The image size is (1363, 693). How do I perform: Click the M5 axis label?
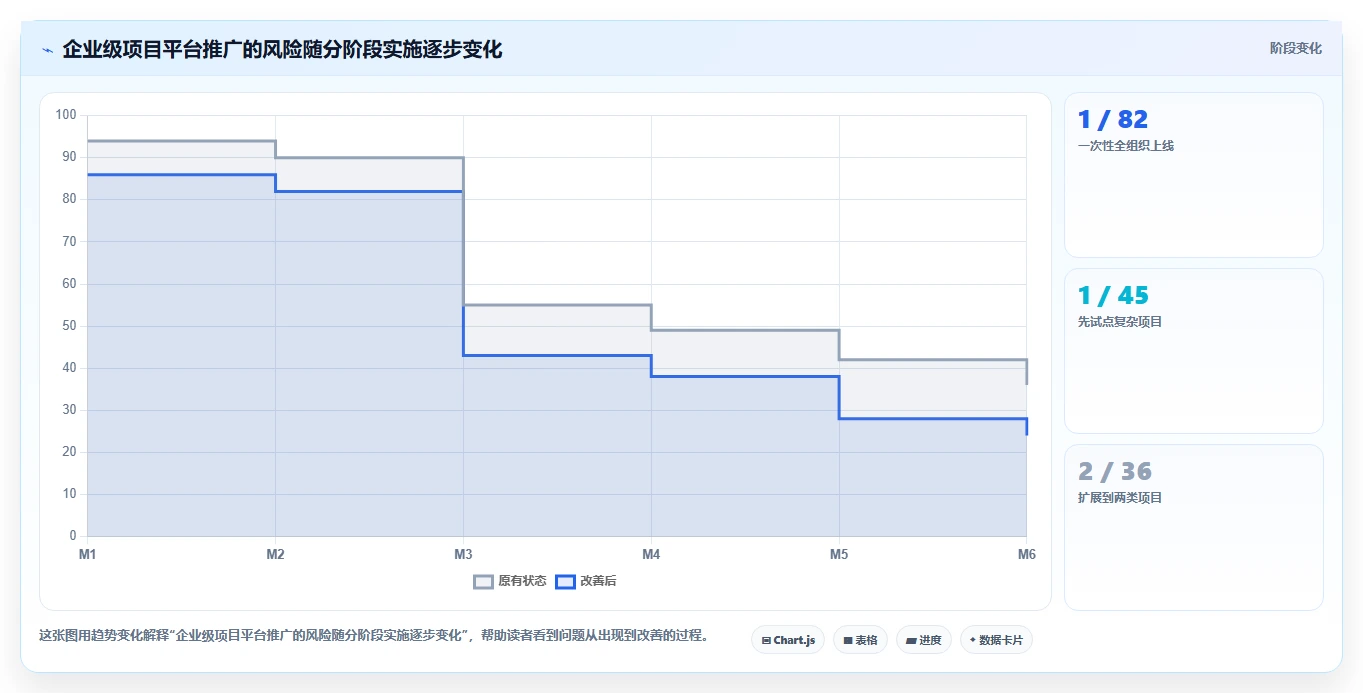[x=839, y=554]
